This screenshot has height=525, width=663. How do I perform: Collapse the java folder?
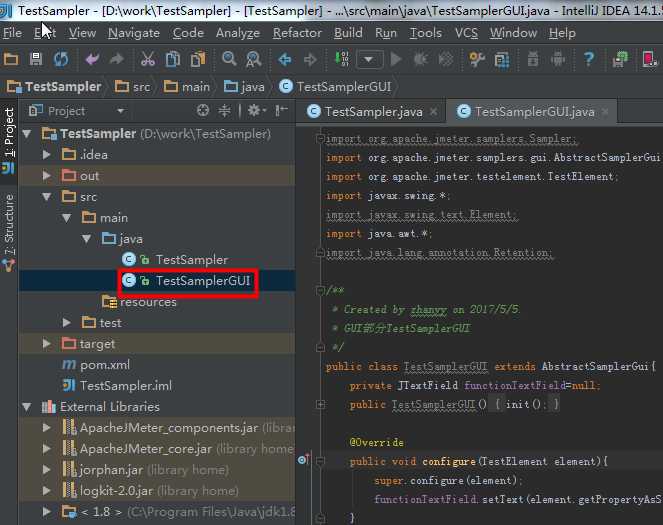[x=86, y=239]
